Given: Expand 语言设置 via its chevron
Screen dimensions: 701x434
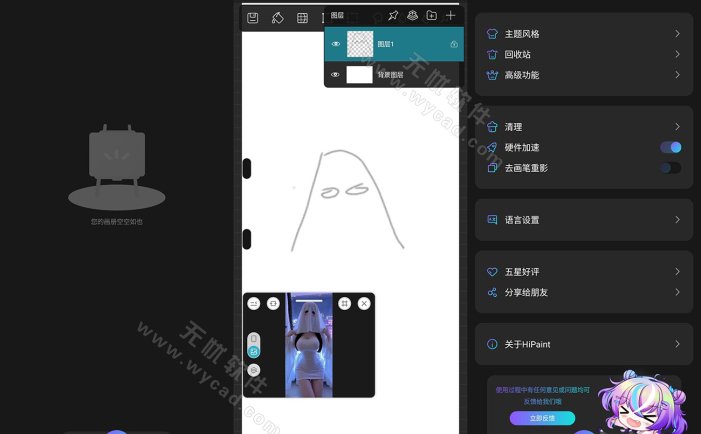Looking at the screenshot, I should (x=677, y=219).
